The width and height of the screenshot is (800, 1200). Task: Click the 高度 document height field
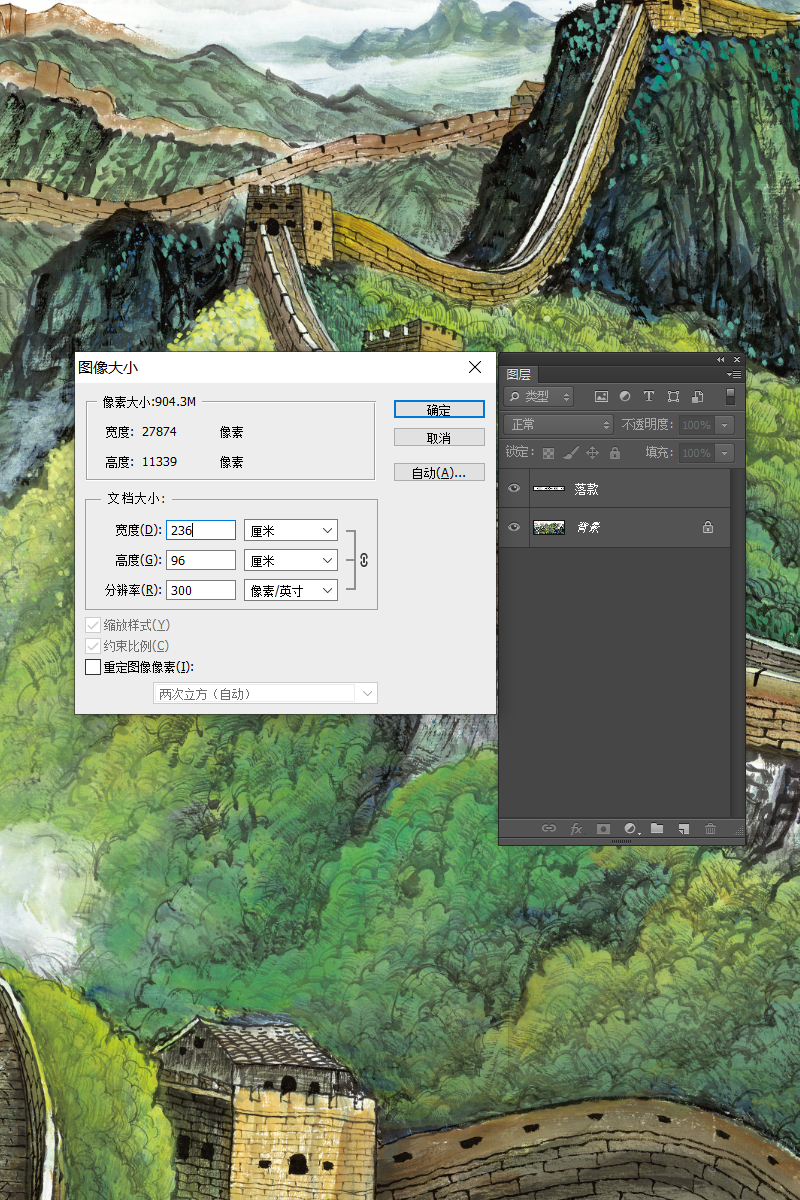pos(201,560)
